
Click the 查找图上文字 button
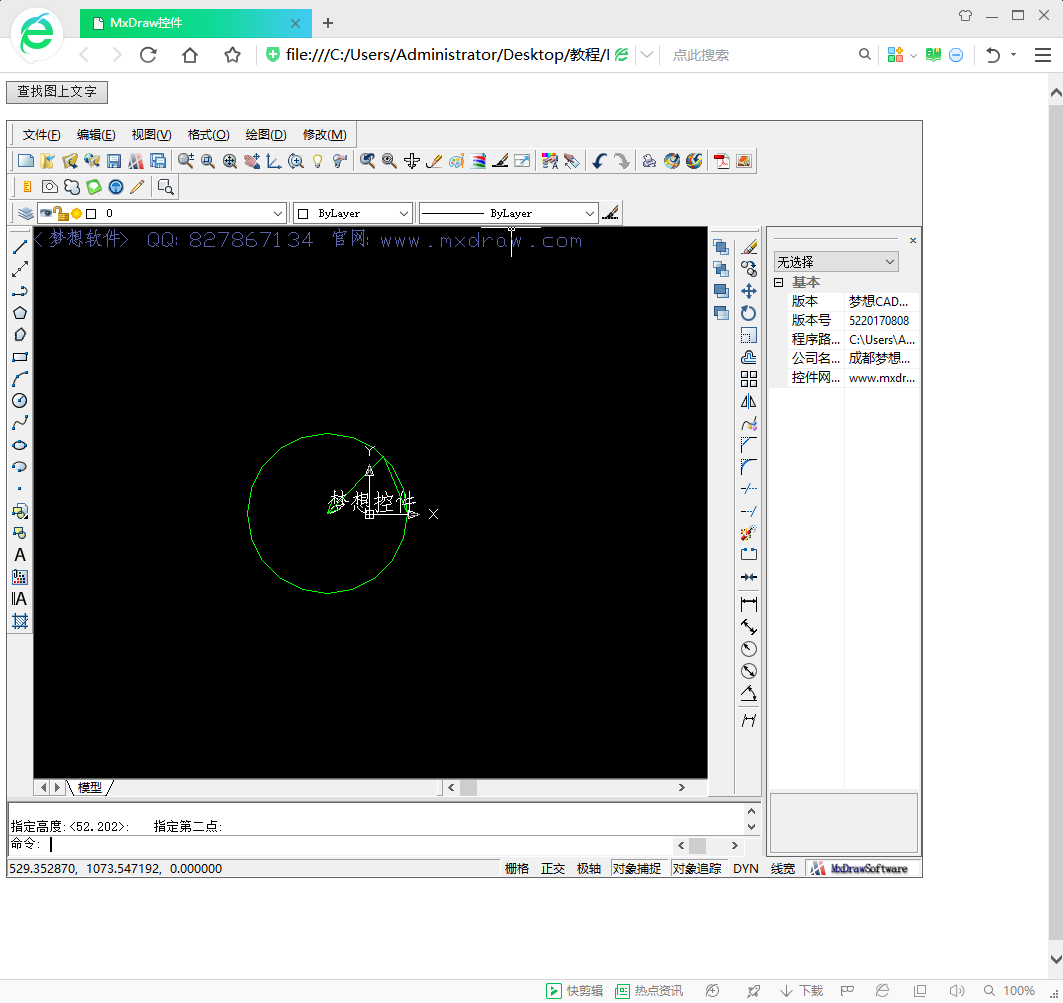pos(57,92)
